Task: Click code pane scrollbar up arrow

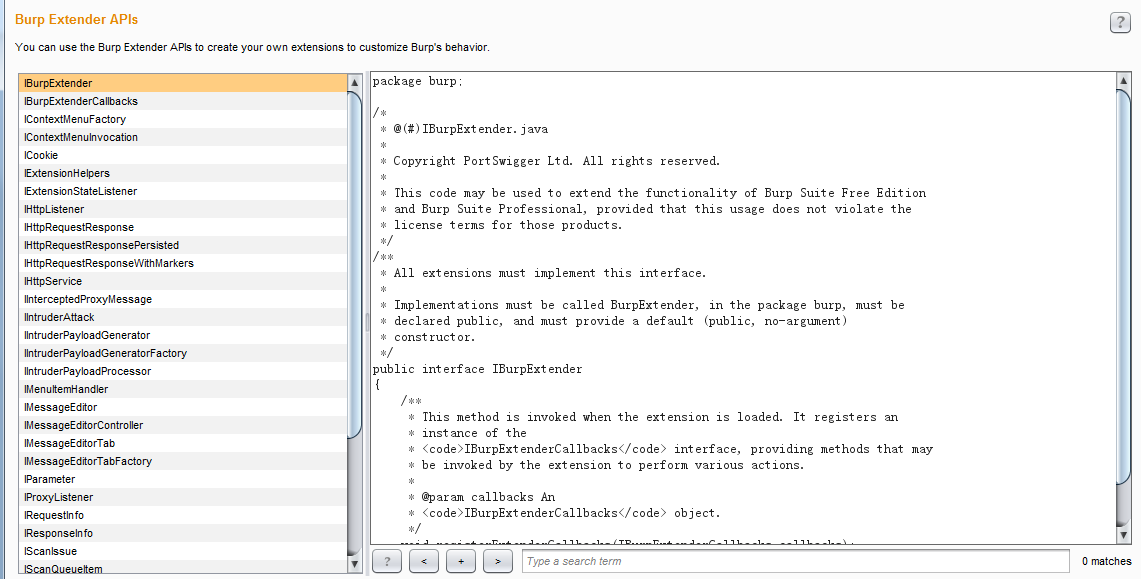Action: click(x=1123, y=81)
